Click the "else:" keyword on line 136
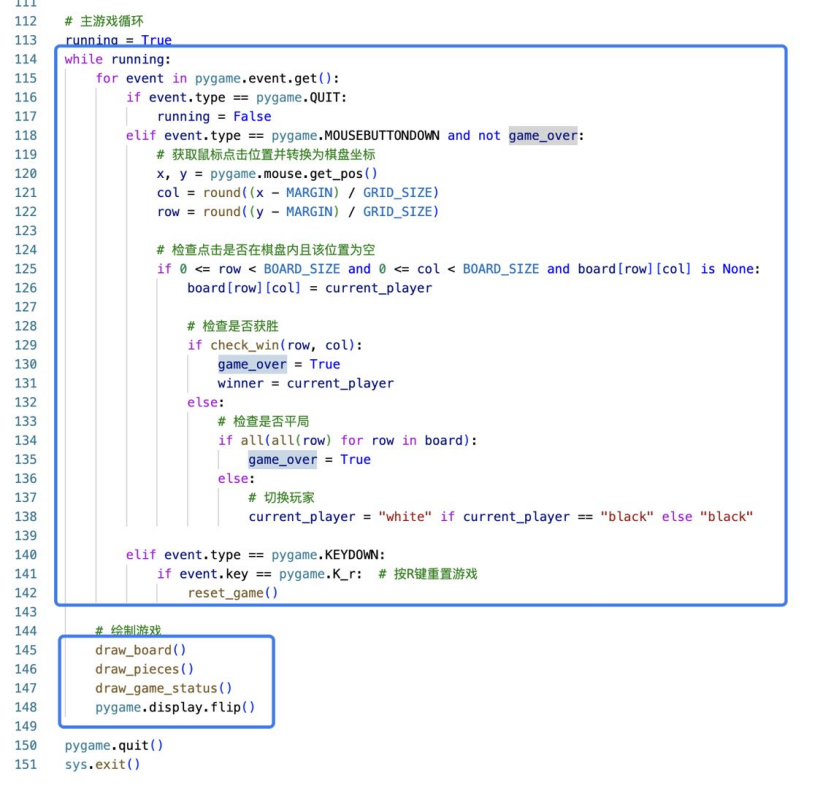Image resolution: width=831 pixels, height=789 pixels. click(236, 479)
